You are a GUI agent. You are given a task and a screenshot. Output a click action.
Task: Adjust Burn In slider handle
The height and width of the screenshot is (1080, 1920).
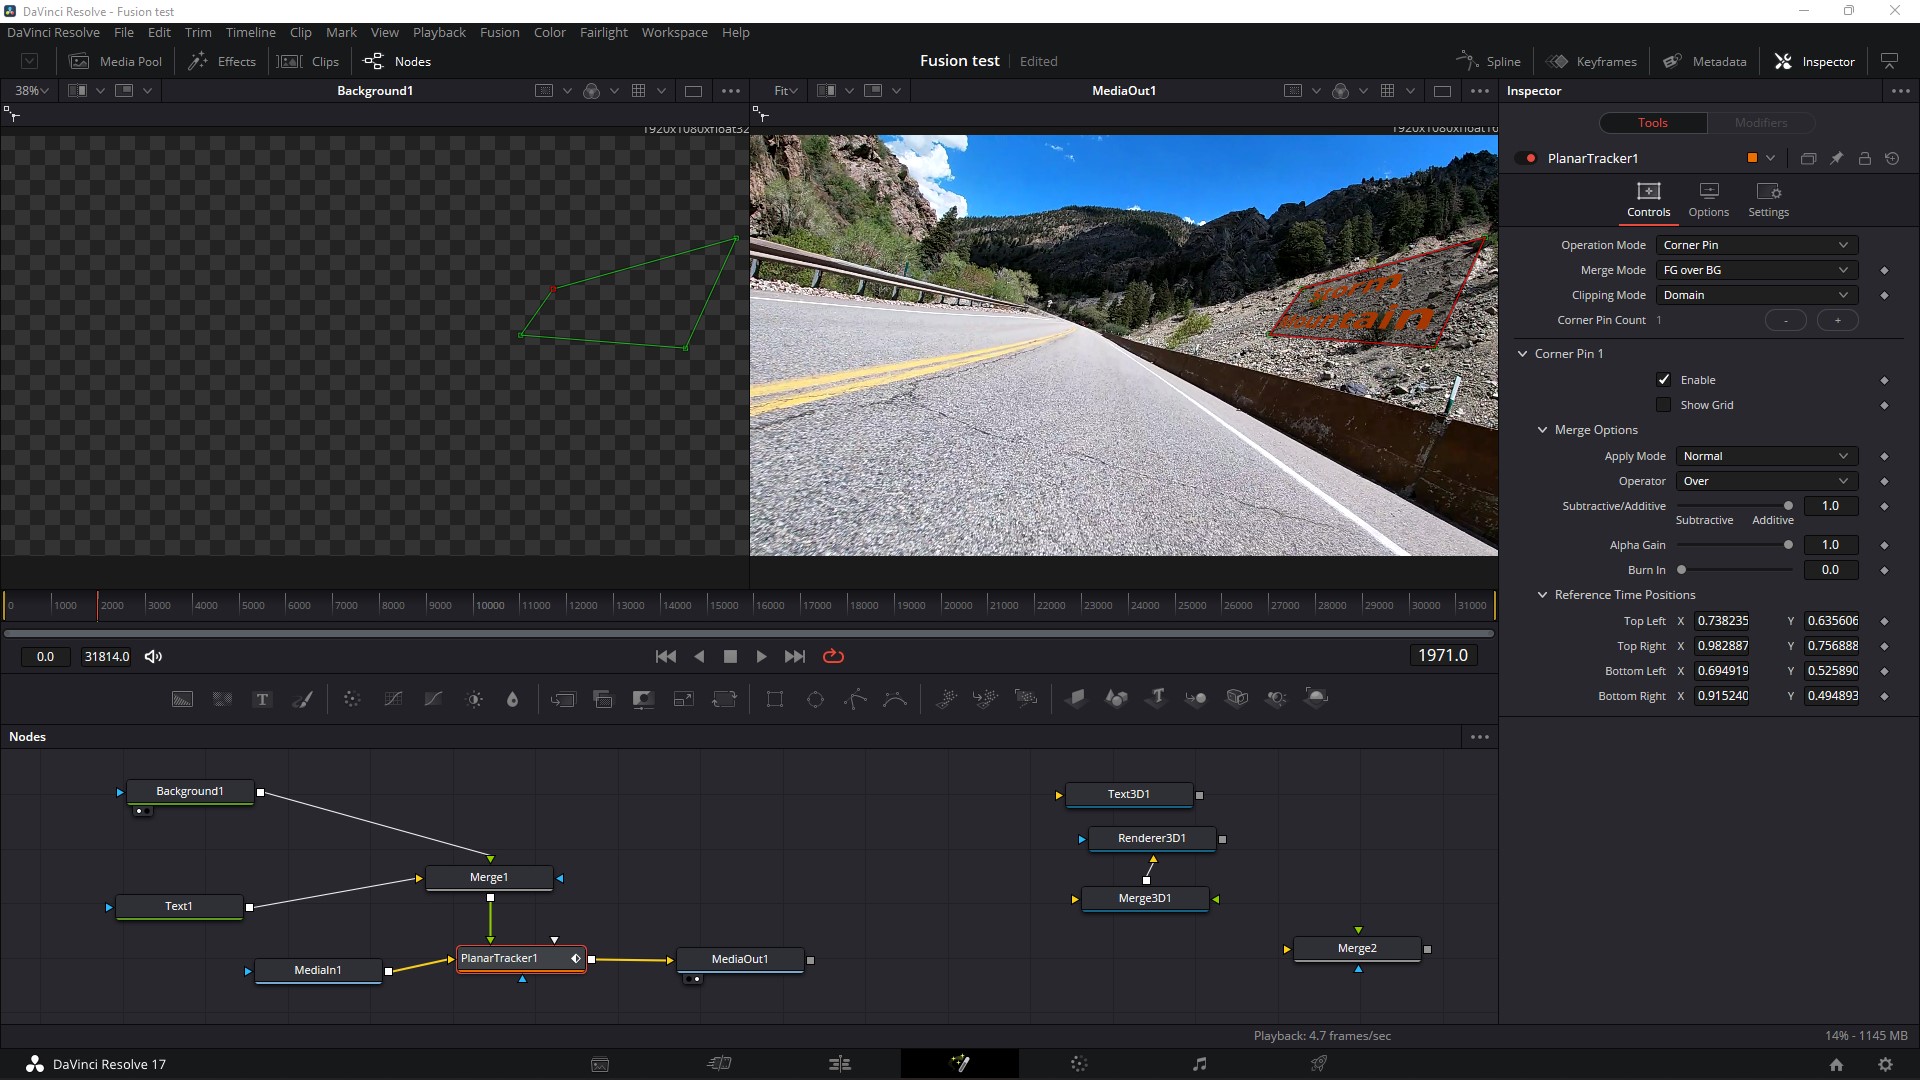tap(1682, 570)
